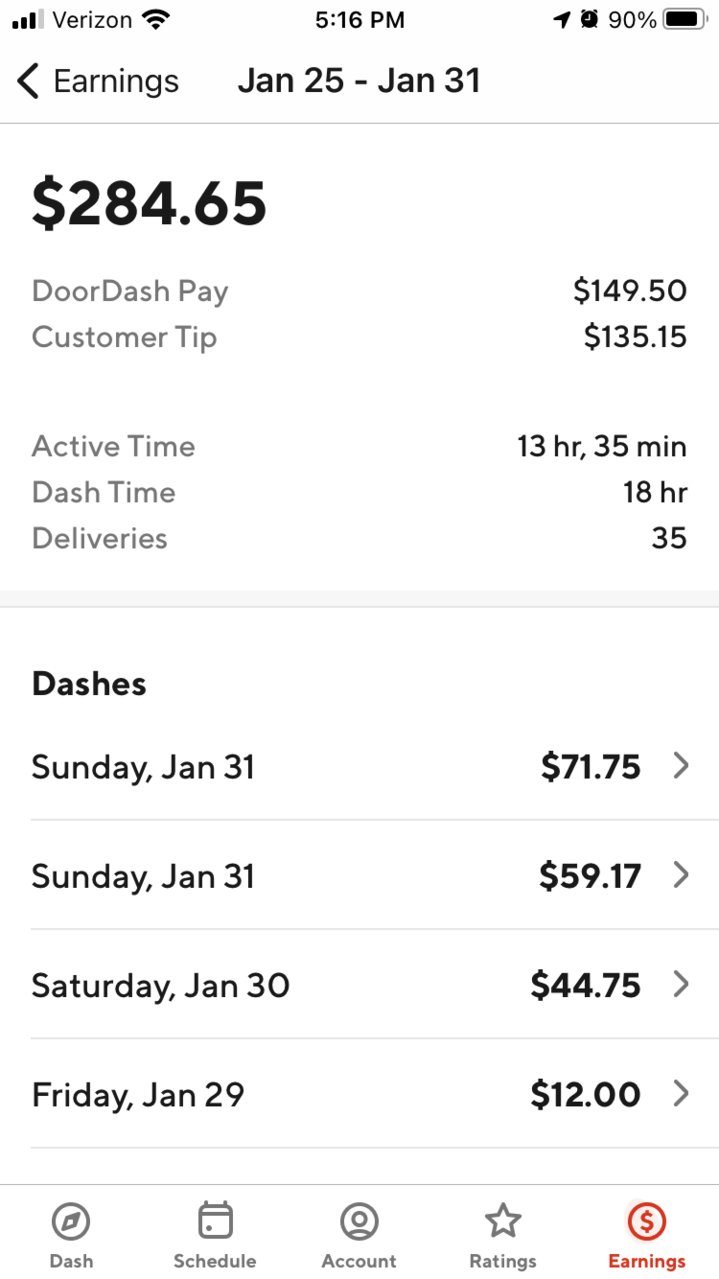
Task: Tap the Dash compass icon
Action: 71,1221
